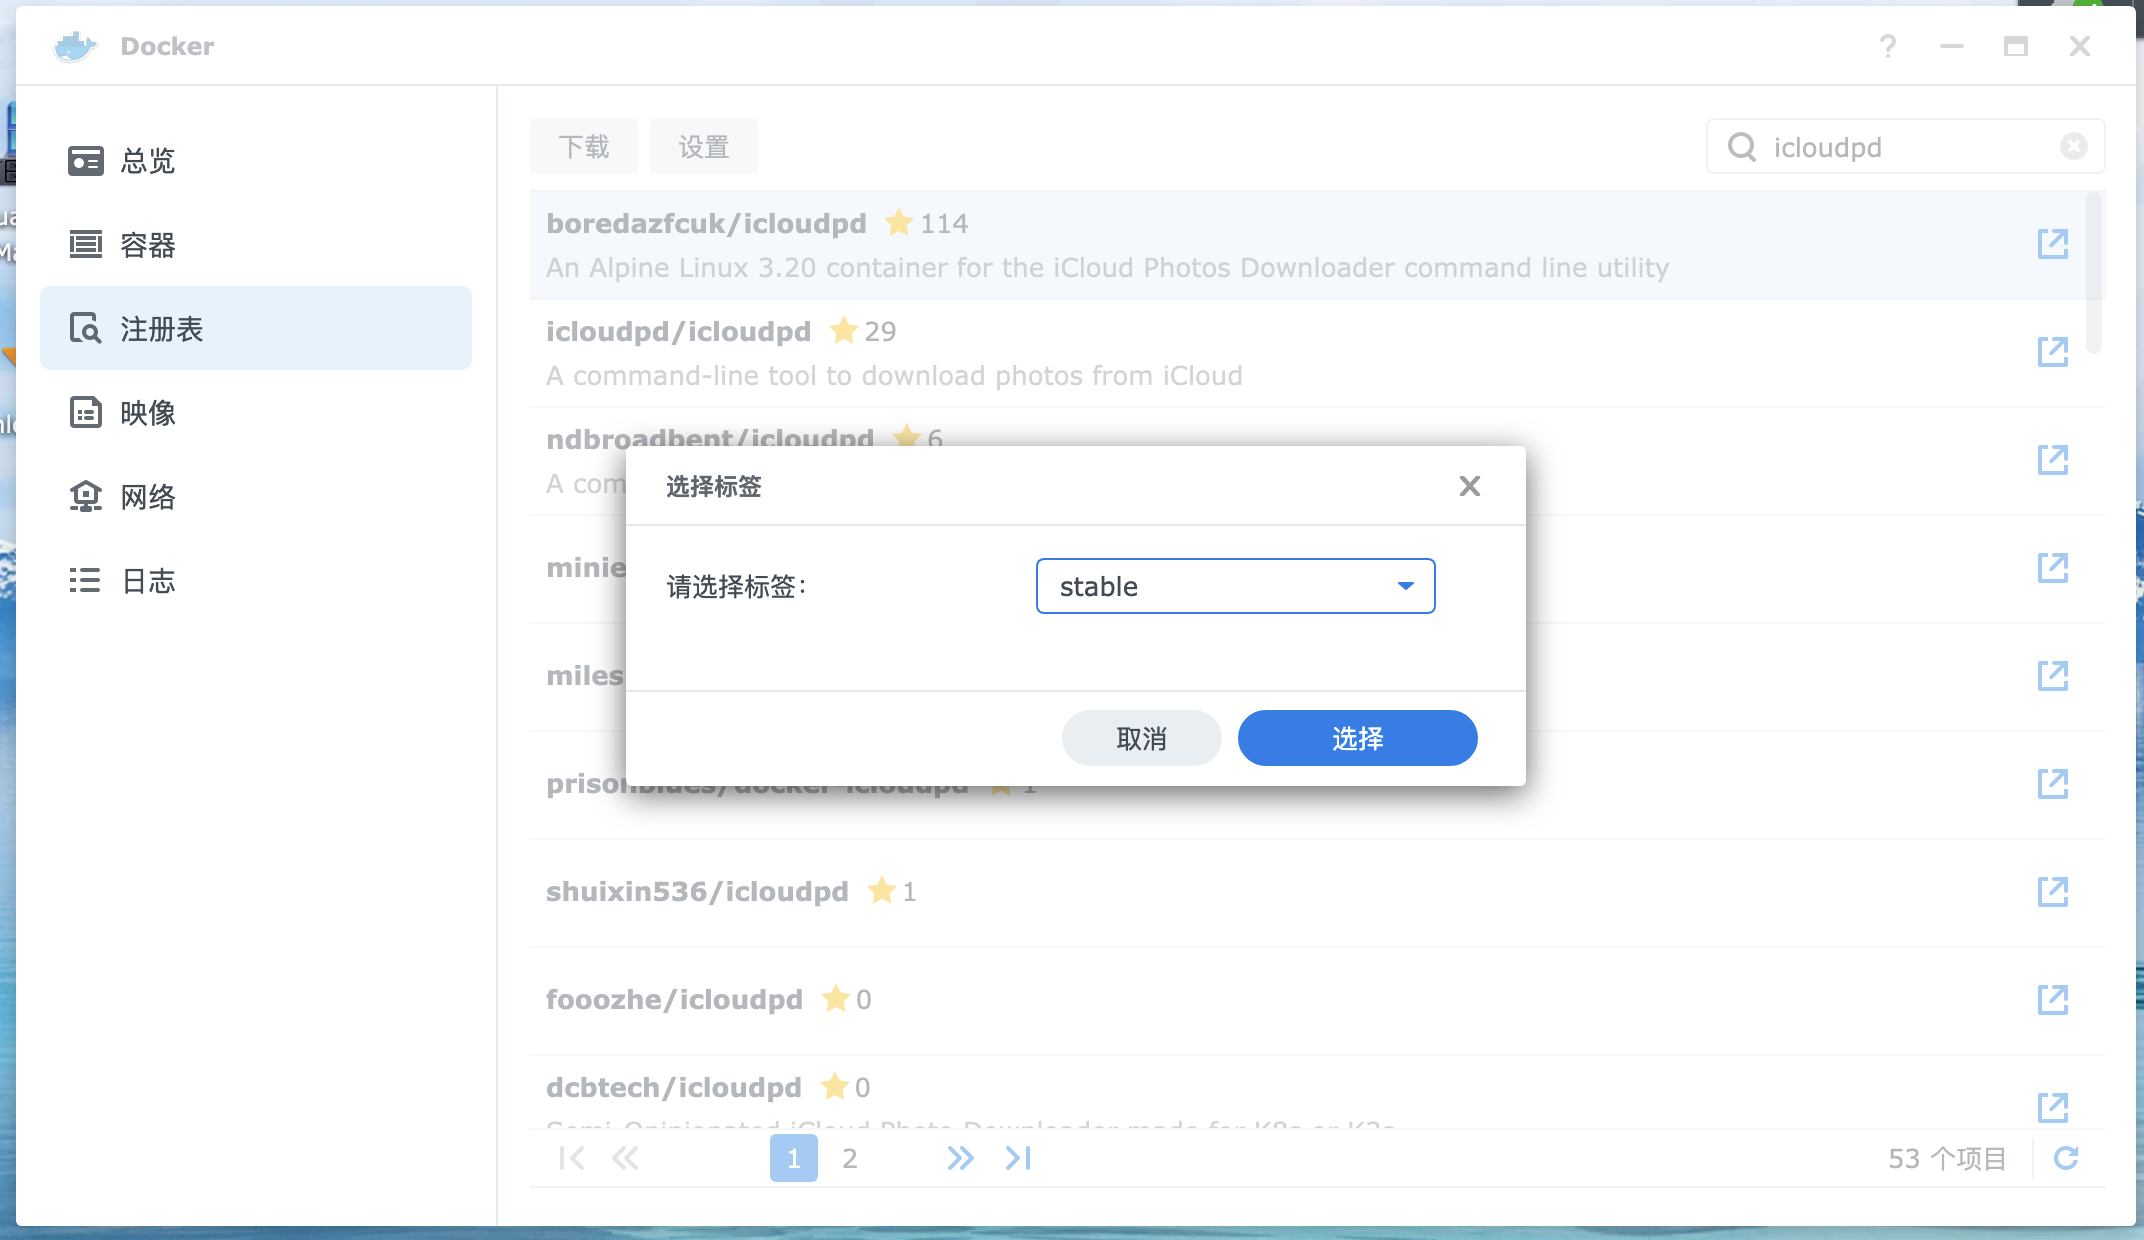The height and width of the screenshot is (1240, 2144).
Task: Open the help question mark
Action: tap(1887, 46)
